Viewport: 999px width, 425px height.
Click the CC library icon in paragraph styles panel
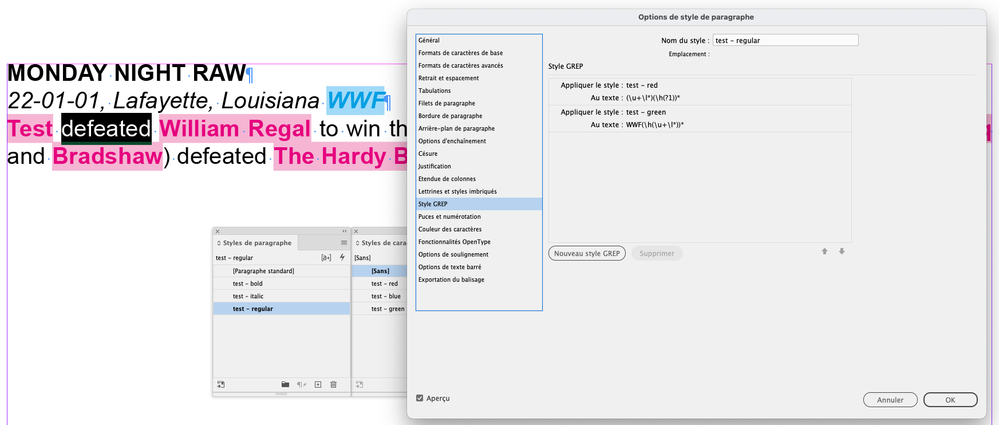click(220, 384)
